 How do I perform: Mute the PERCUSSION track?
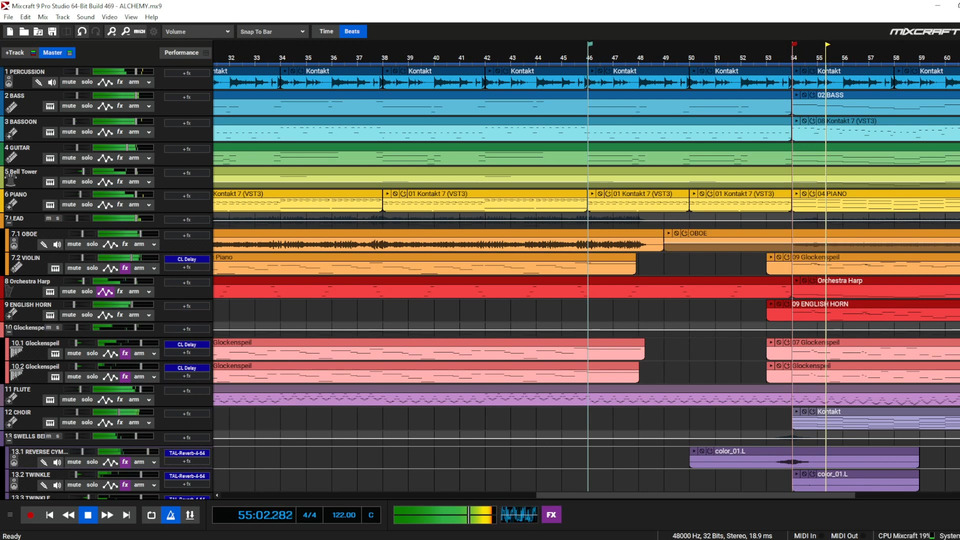click(69, 82)
